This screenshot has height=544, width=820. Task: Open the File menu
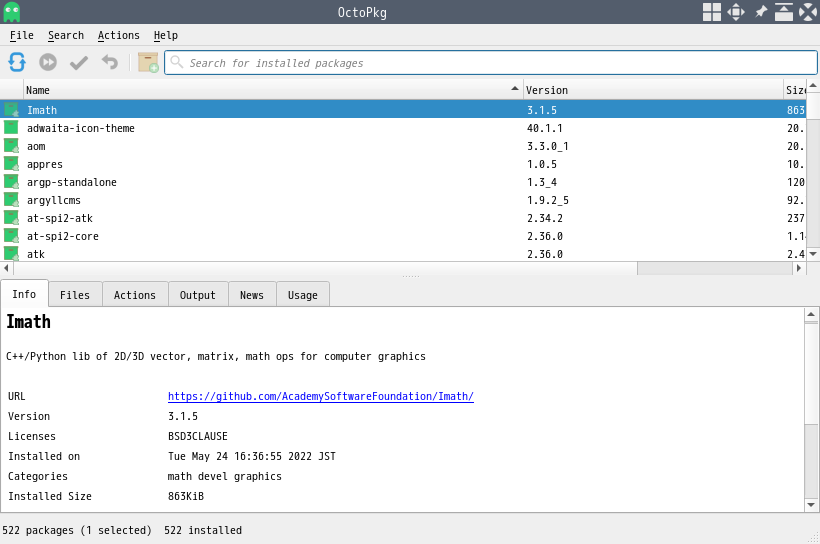21,35
